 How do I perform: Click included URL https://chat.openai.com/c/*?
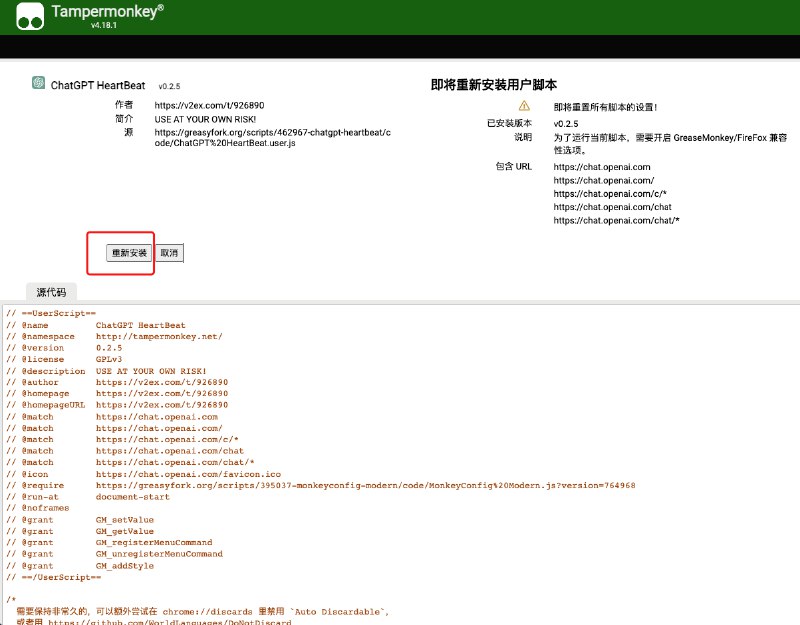[610, 194]
